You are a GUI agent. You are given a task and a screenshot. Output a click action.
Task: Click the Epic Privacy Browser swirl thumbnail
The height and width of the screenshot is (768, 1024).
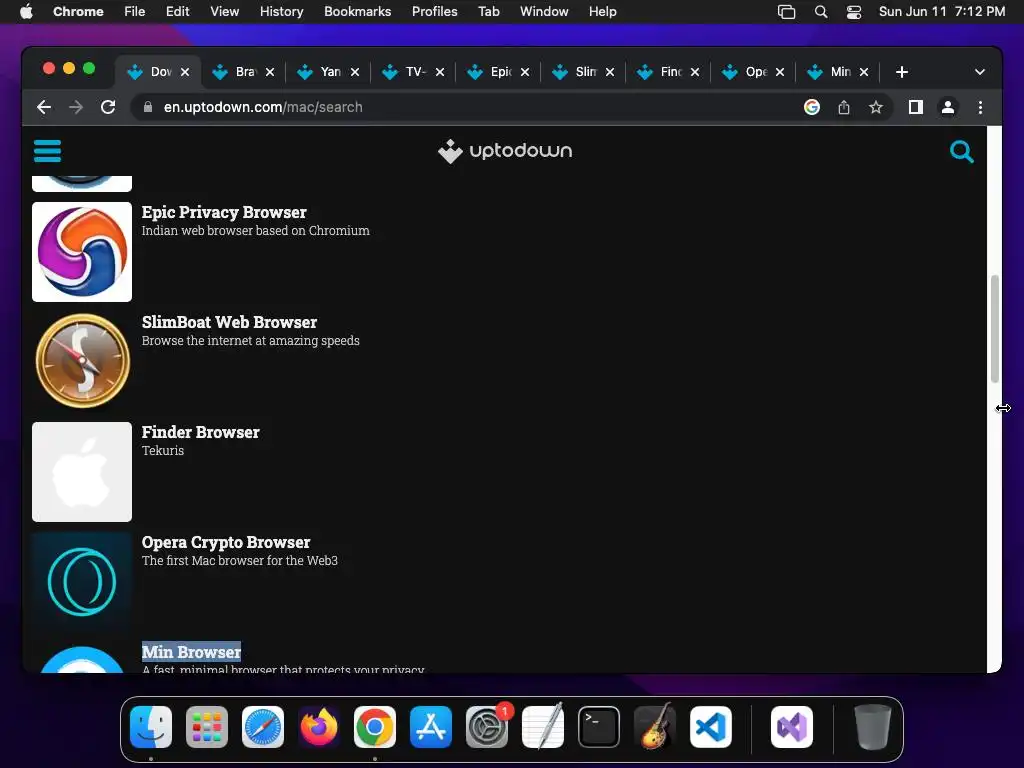[x=82, y=251]
